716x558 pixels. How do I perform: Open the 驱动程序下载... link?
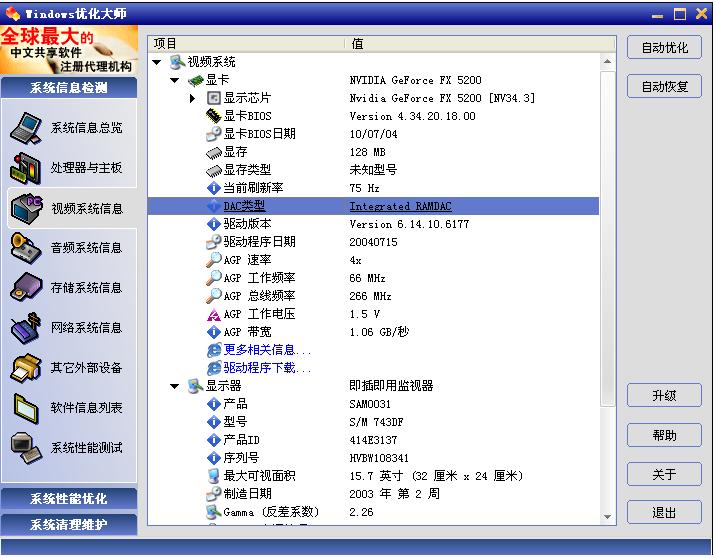click(x=267, y=368)
